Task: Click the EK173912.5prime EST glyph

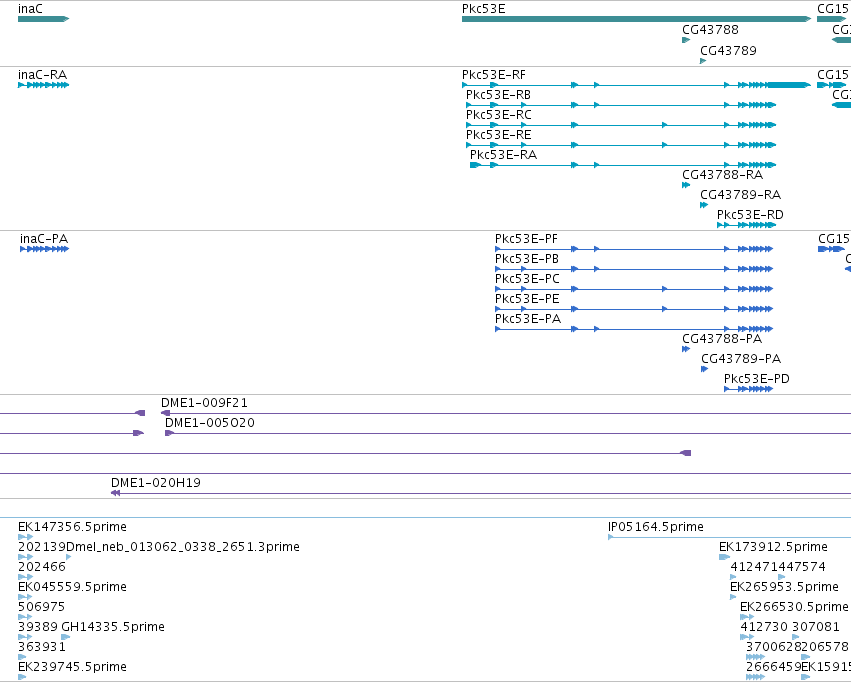Action: pyautogui.click(x=725, y=557)
